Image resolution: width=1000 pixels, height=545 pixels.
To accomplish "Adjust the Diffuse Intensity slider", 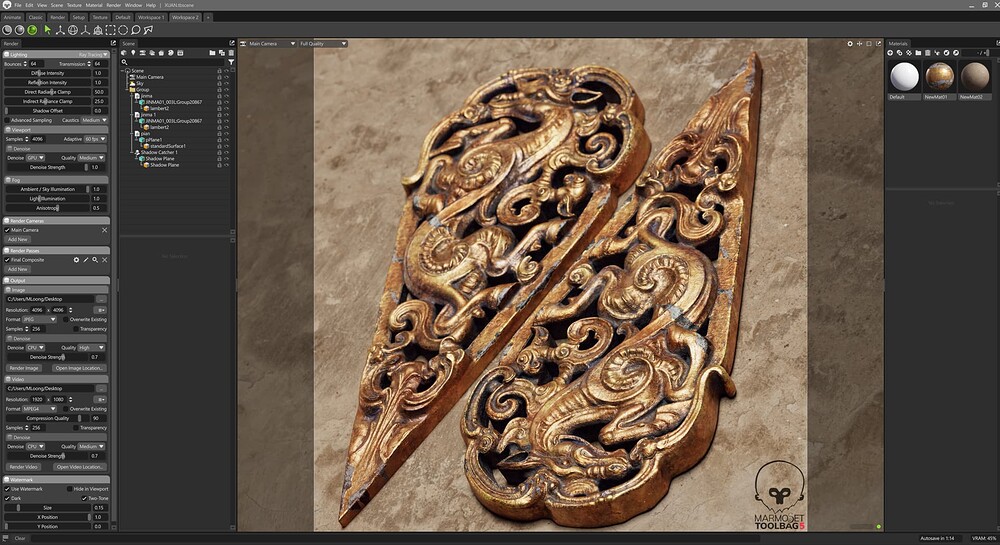I will (x=48, y=73).
